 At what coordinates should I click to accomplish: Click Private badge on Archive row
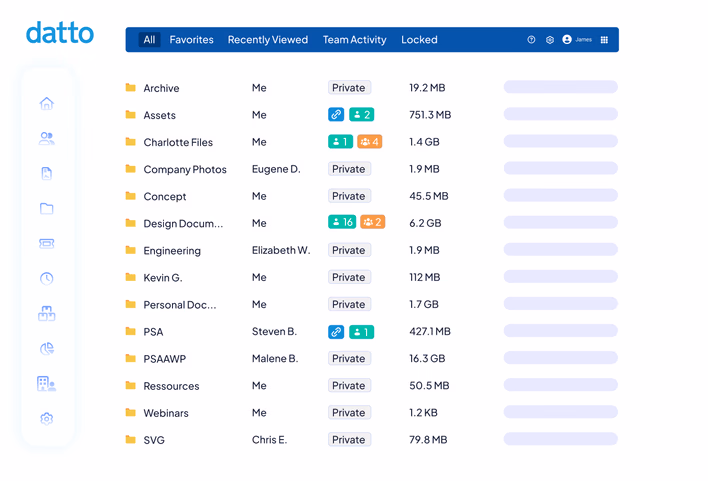tap(349, 88)
